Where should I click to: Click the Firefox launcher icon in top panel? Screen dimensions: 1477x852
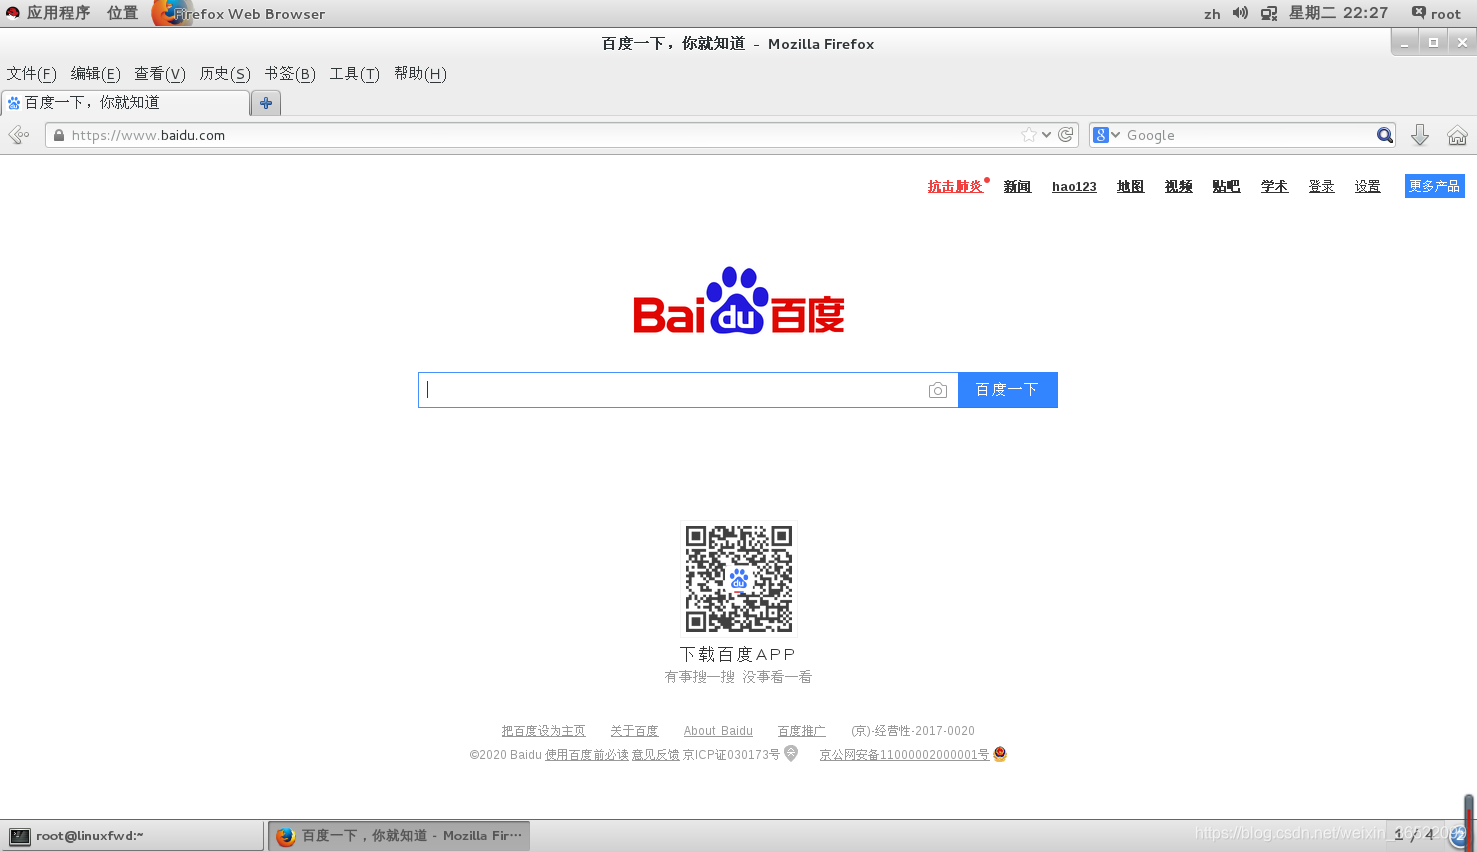[x=170, y=13]
